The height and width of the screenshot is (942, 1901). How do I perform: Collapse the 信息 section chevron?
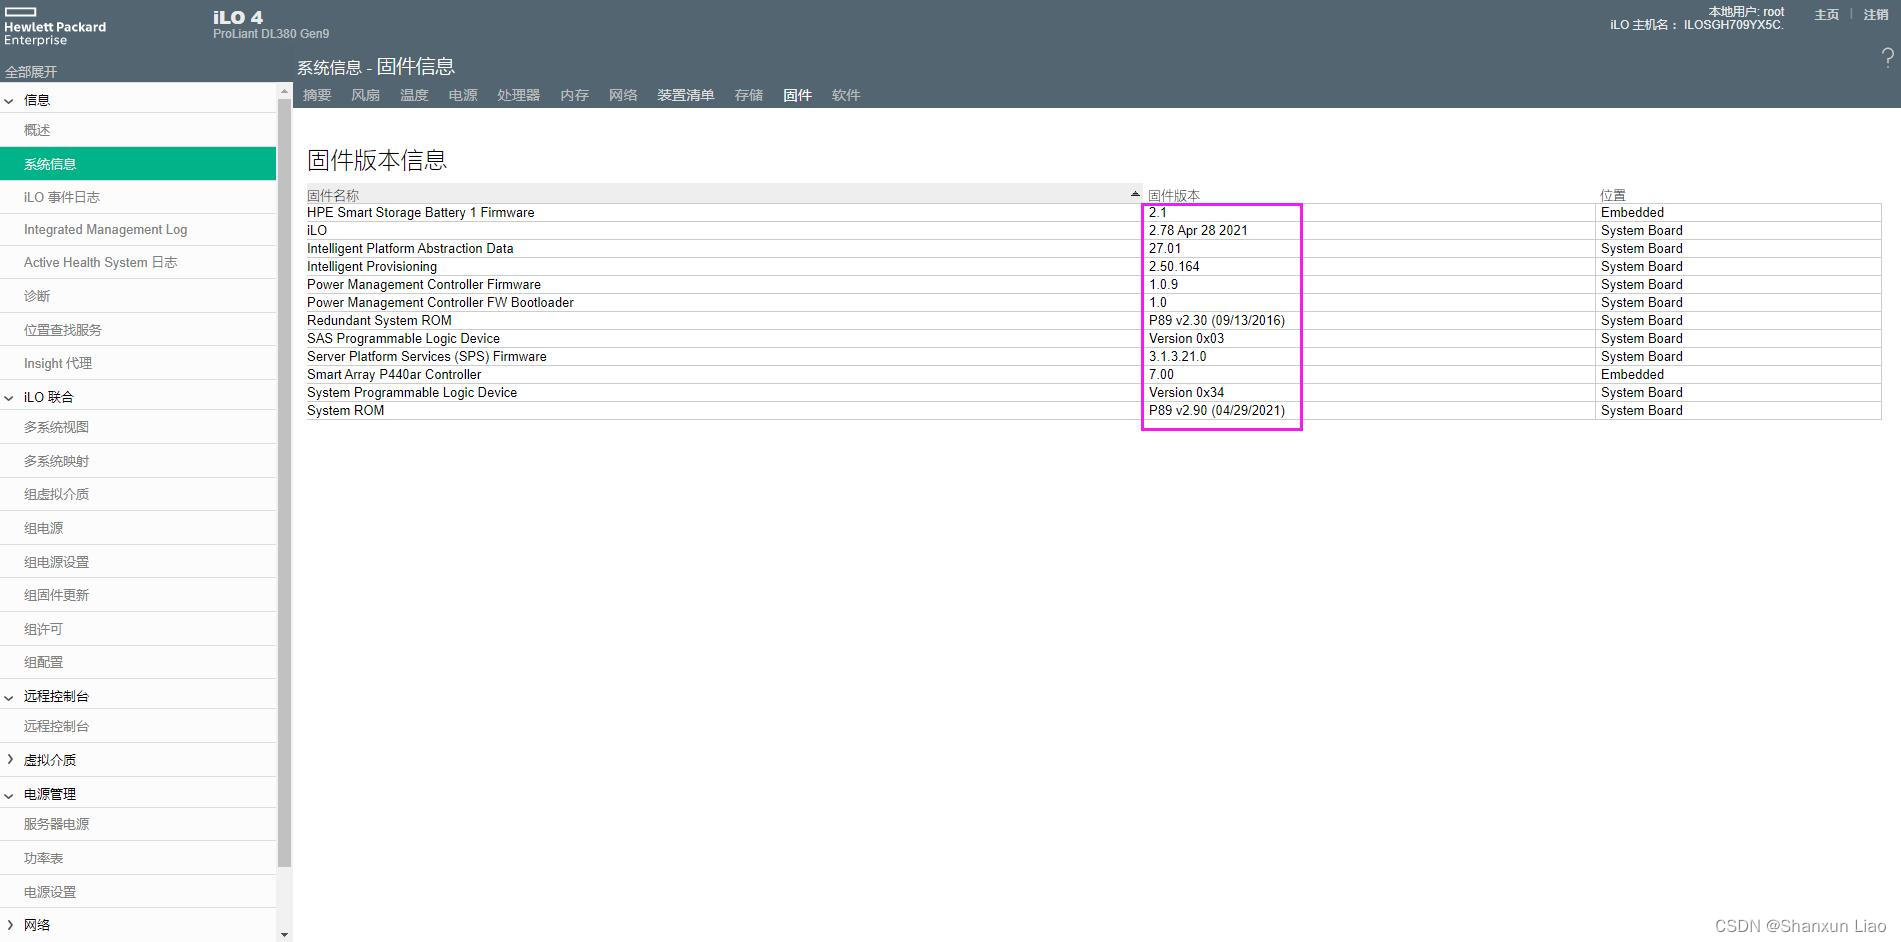click(x=9, y=100)
